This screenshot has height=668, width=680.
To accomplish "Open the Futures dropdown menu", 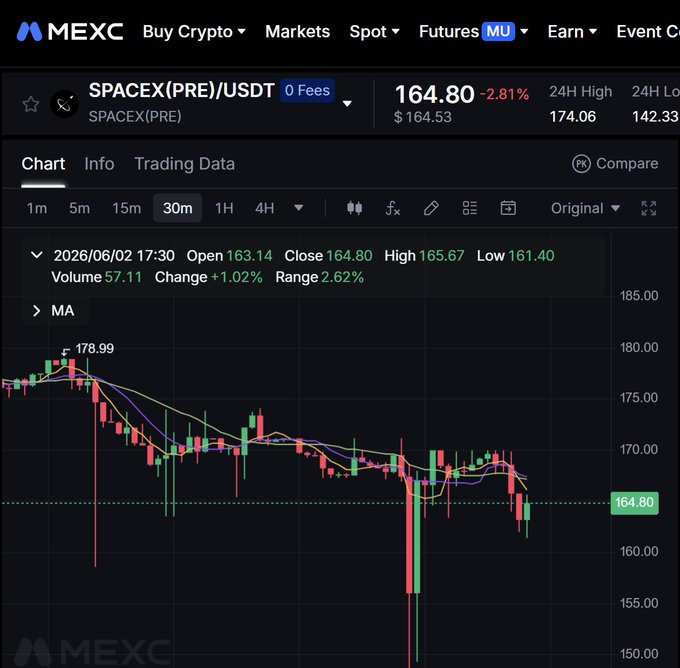I will pos(474,32).
